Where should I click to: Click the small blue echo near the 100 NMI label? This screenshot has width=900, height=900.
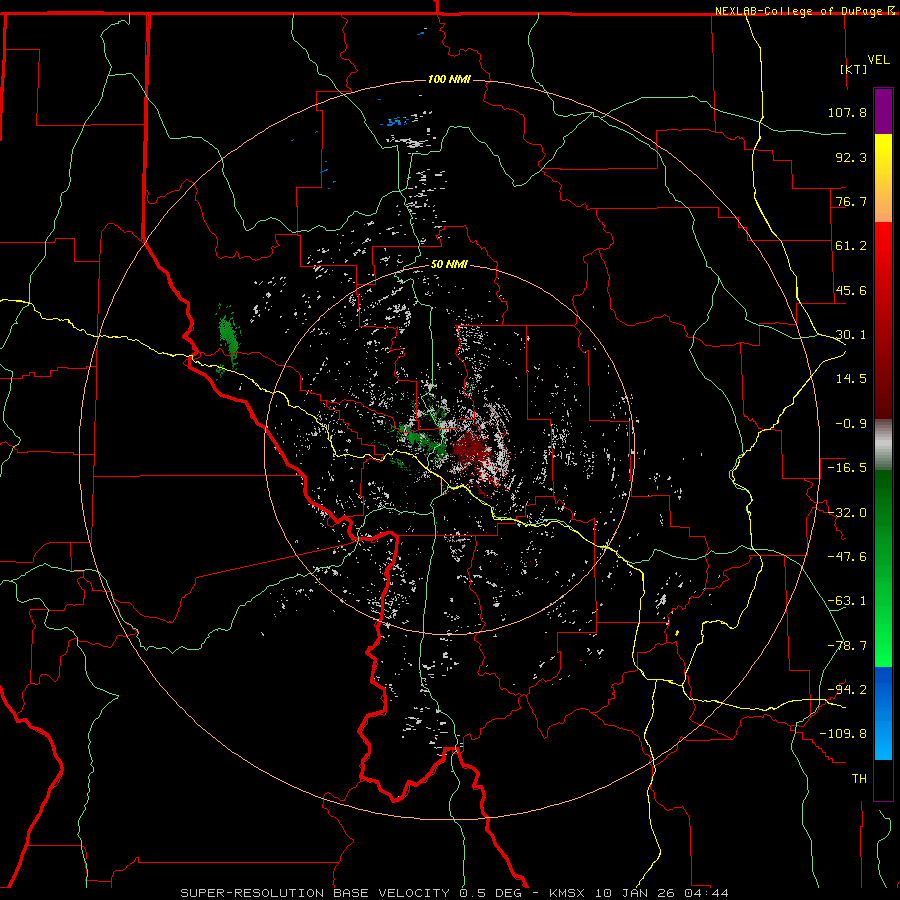(x=397, y=122)
